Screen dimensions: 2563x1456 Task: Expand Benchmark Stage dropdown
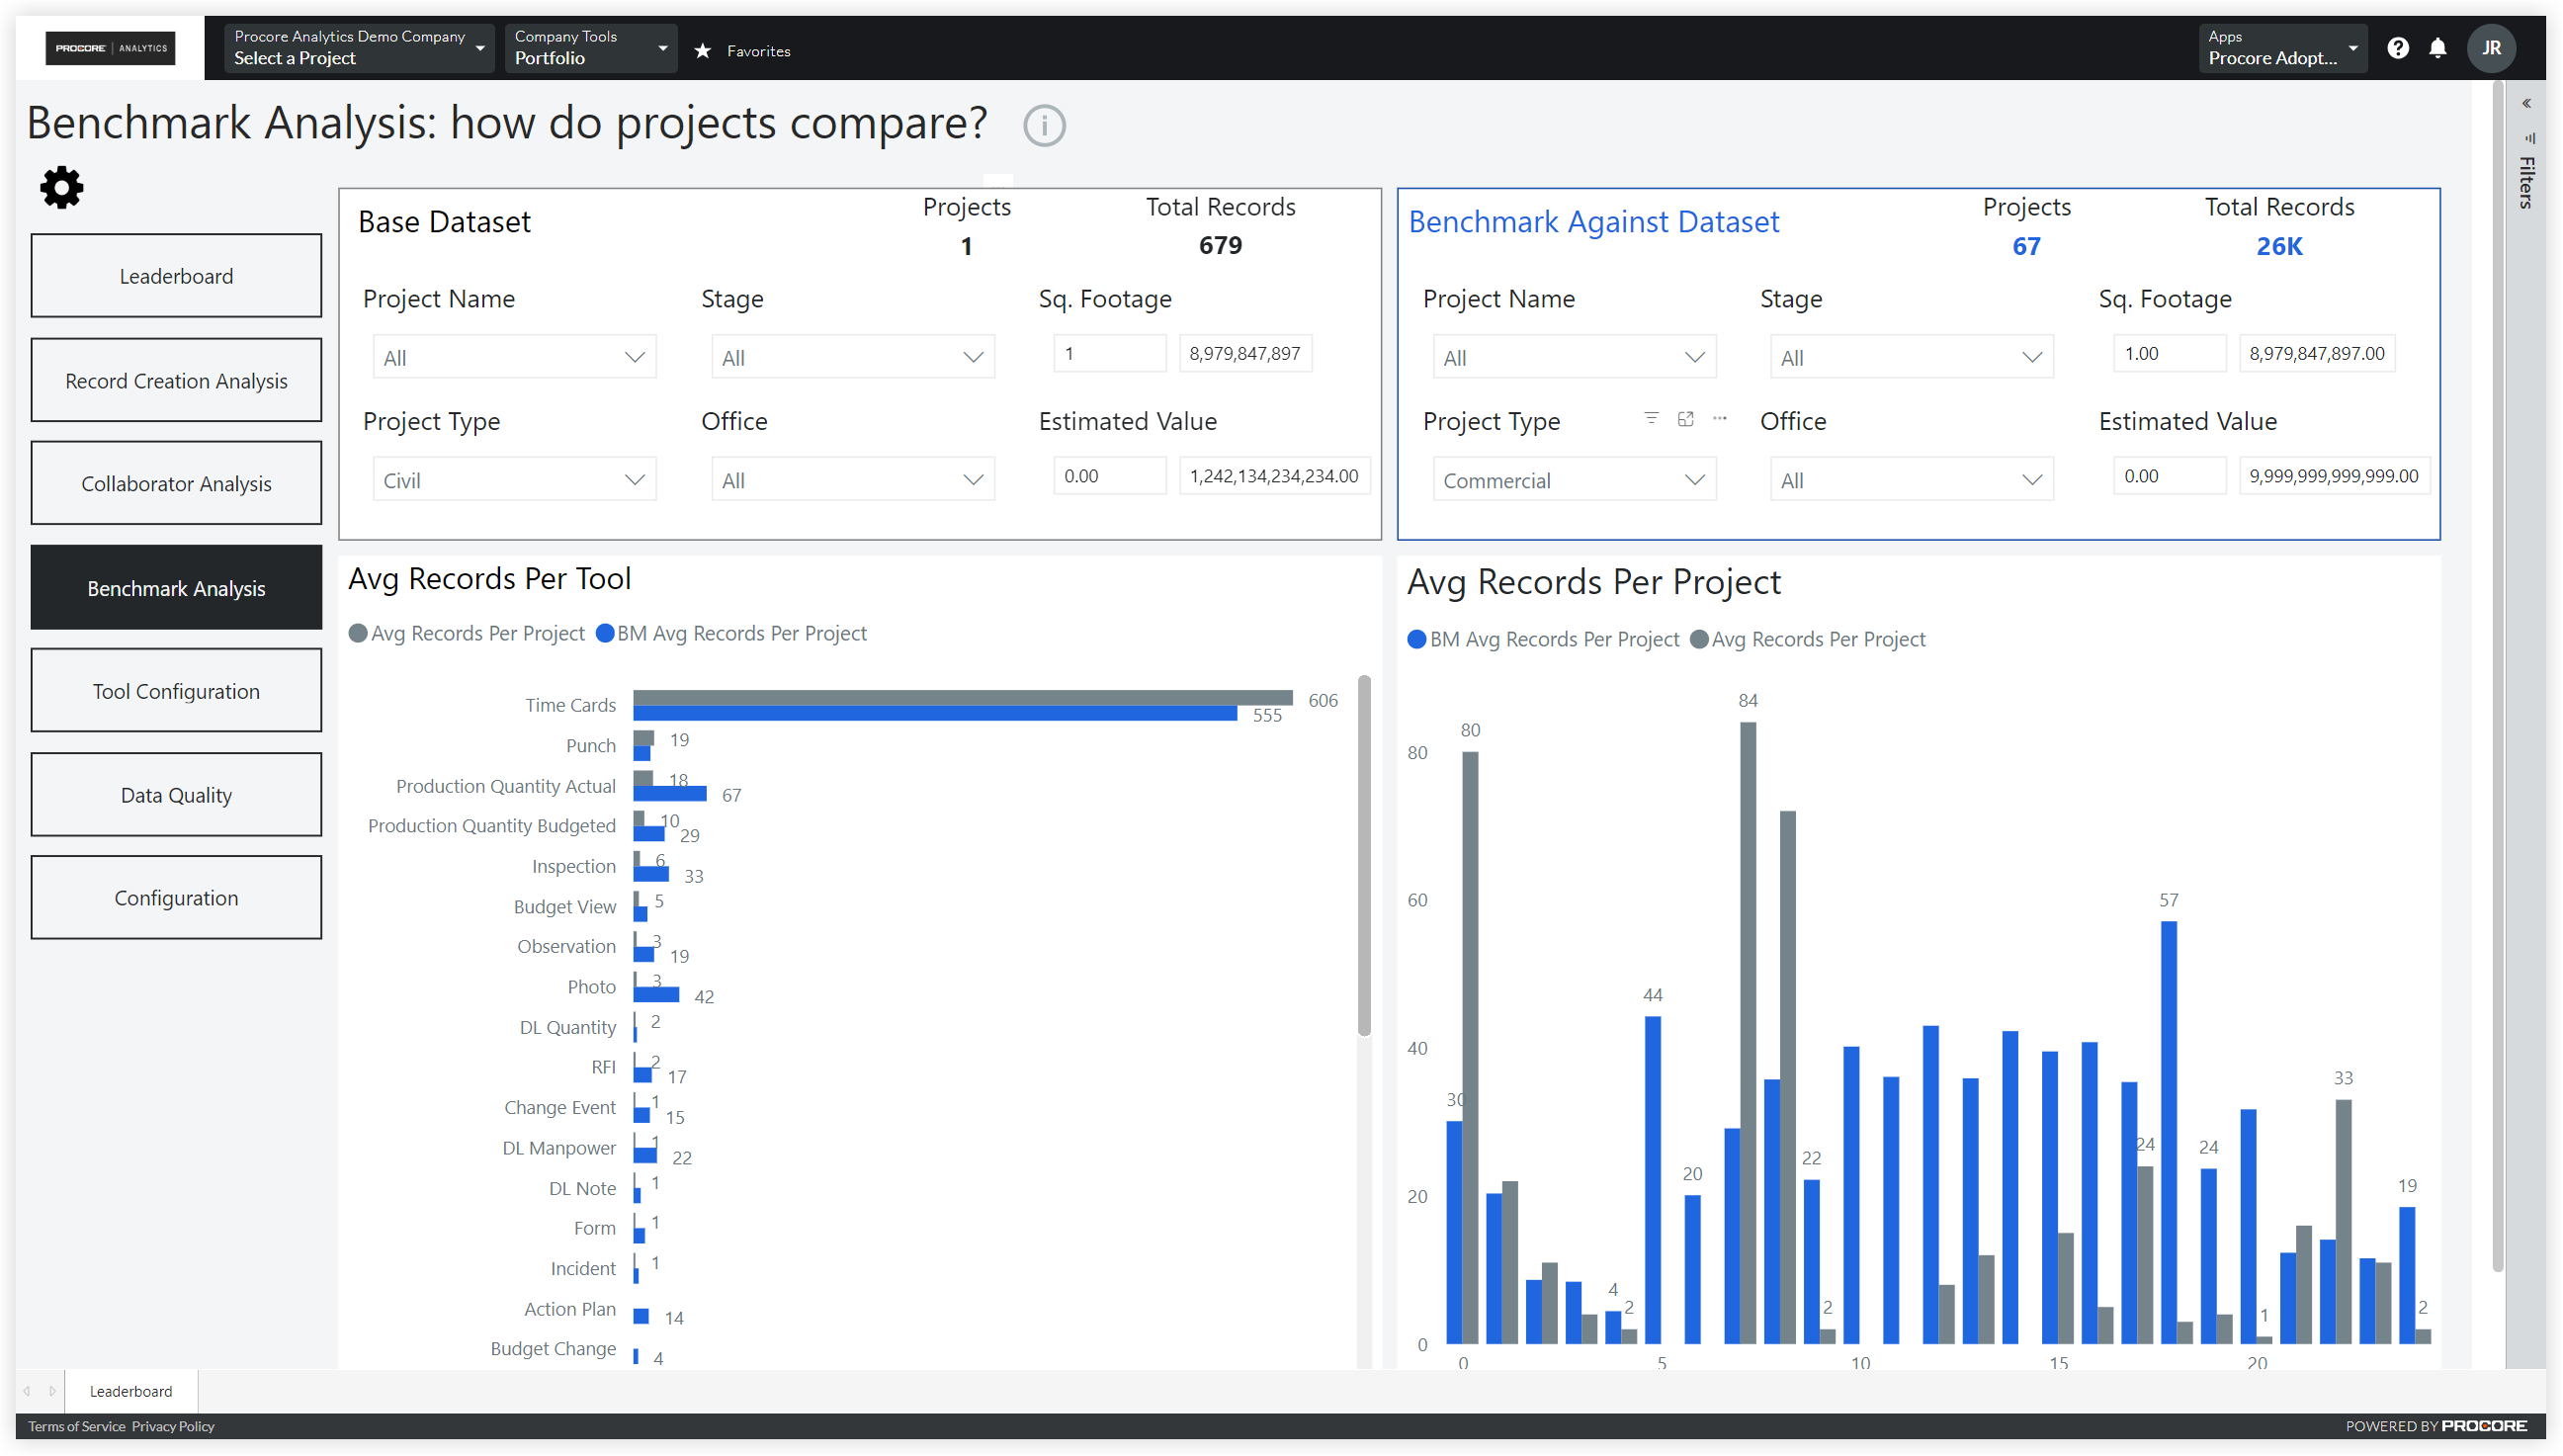tap(1911, 358)
